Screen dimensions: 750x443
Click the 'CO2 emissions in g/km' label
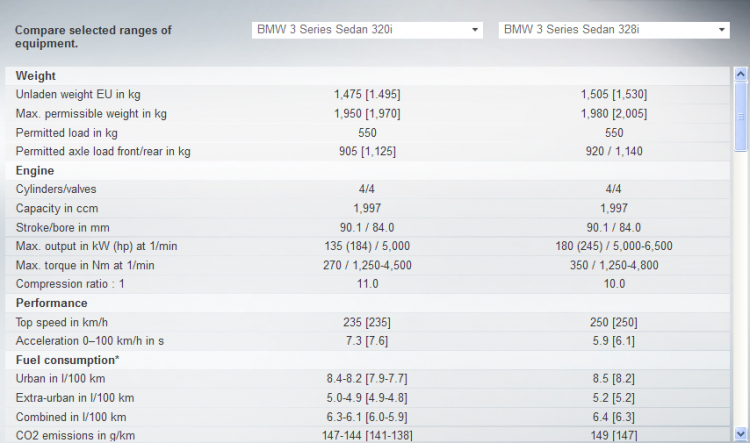[x=75, y=436]
